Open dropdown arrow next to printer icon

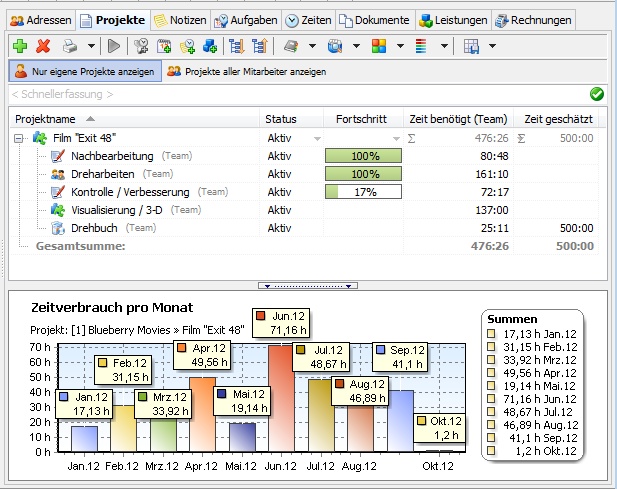point(91,46)
